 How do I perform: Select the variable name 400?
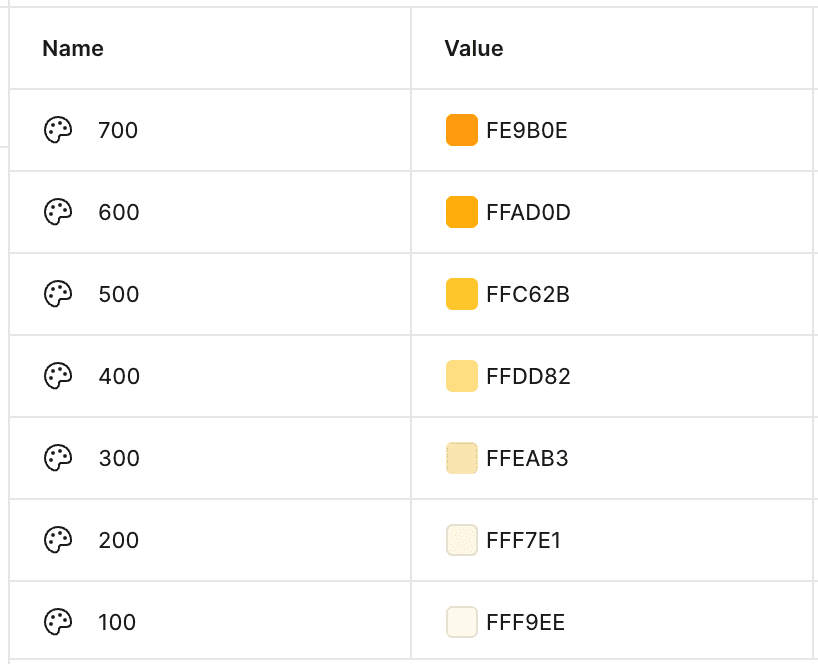[x=119, y=376]
